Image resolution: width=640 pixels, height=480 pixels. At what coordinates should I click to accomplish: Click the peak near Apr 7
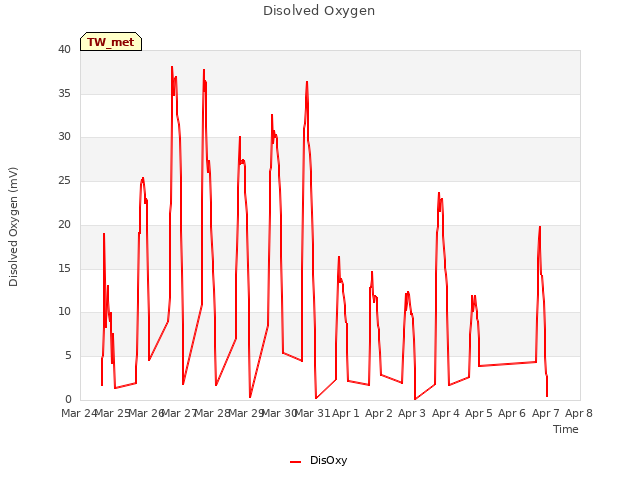tap(540, 227)
